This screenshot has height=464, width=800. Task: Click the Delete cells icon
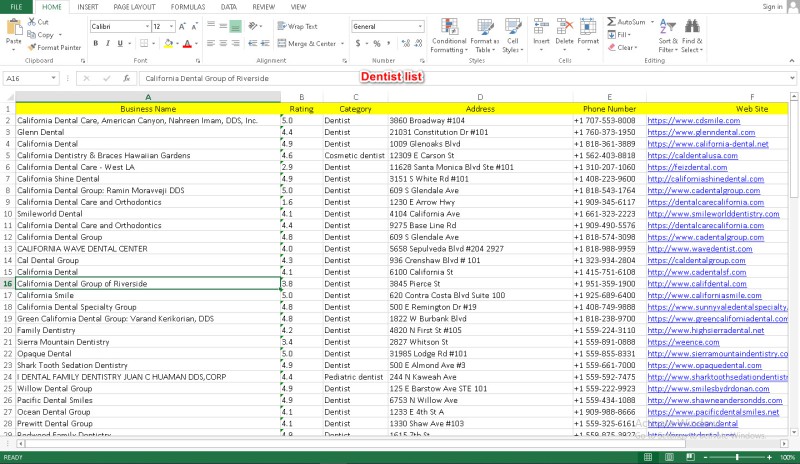click(564, 27)
